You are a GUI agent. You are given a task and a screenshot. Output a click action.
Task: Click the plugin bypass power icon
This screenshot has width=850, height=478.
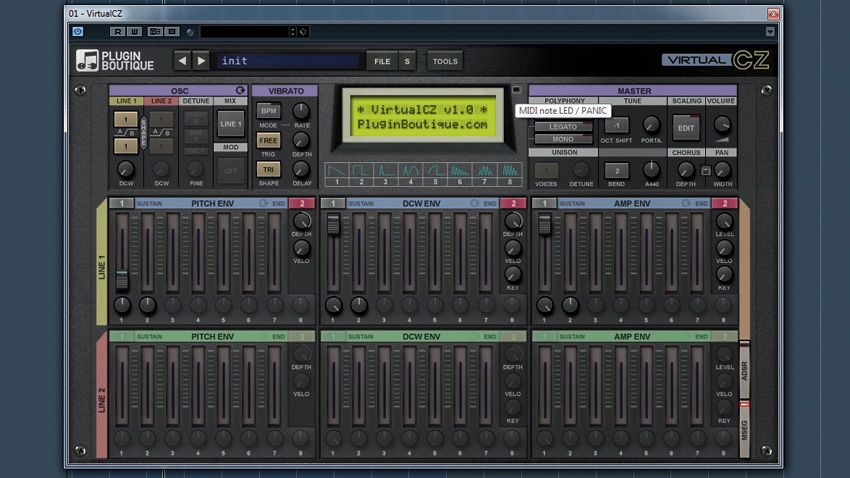click(x=78, y=31)
